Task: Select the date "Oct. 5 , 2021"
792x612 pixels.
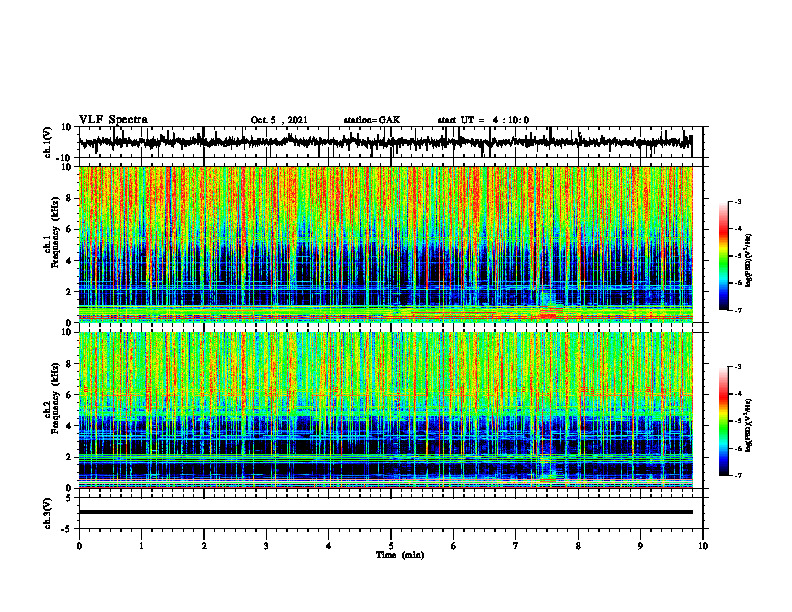Action: (279, 120)
